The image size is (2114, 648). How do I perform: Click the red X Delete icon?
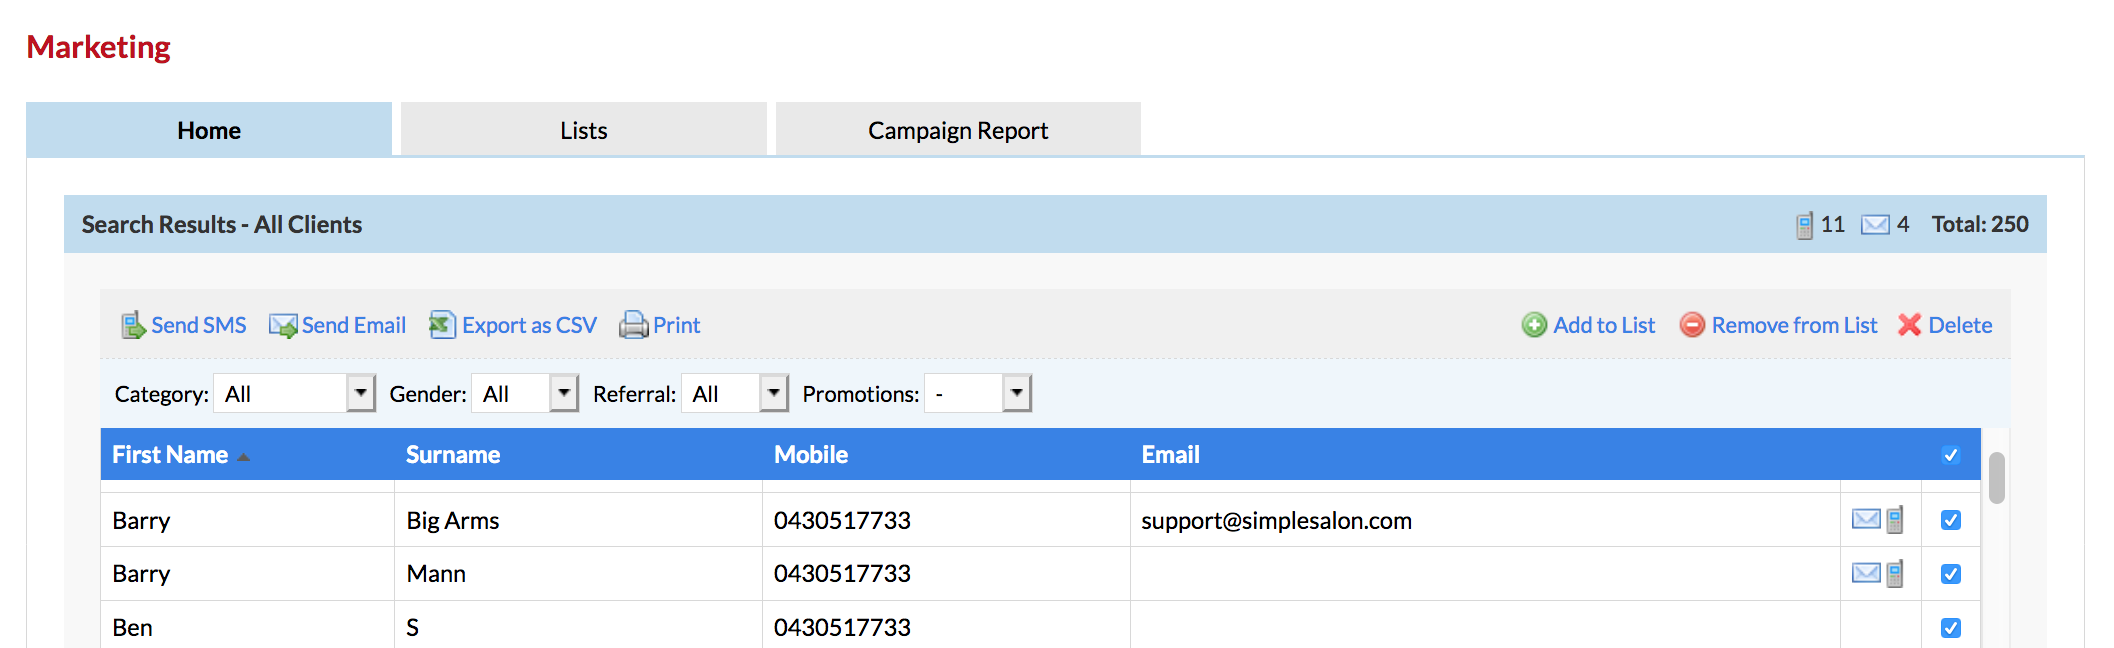coord(1909,325)
